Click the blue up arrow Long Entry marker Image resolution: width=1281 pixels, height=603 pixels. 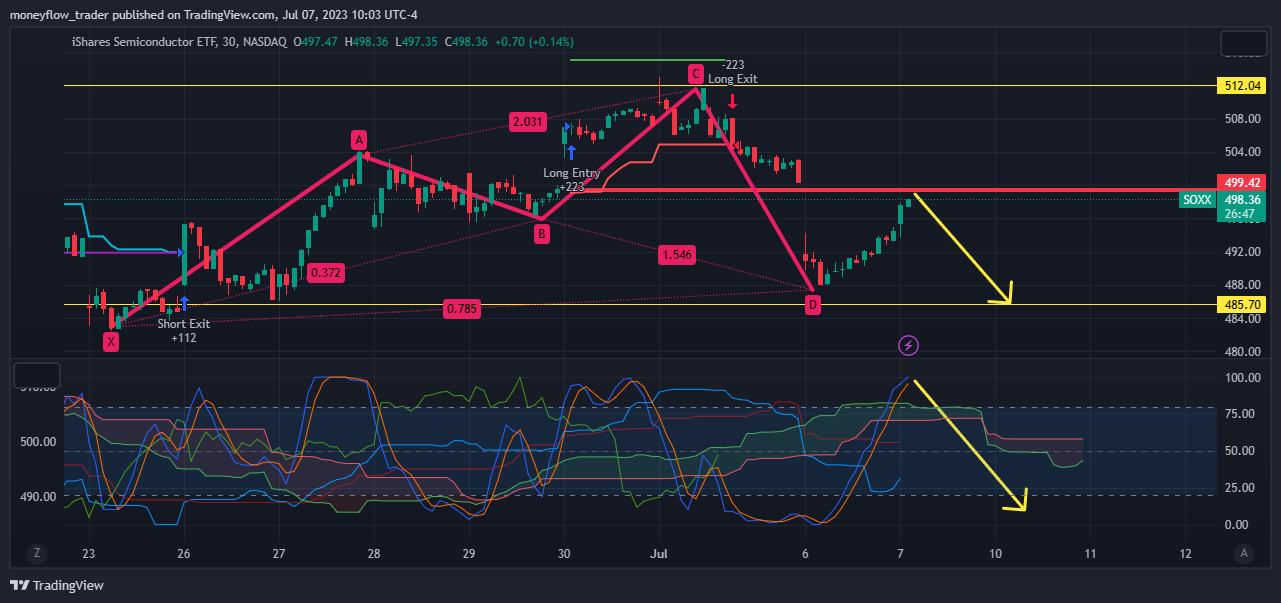(571, 152)
